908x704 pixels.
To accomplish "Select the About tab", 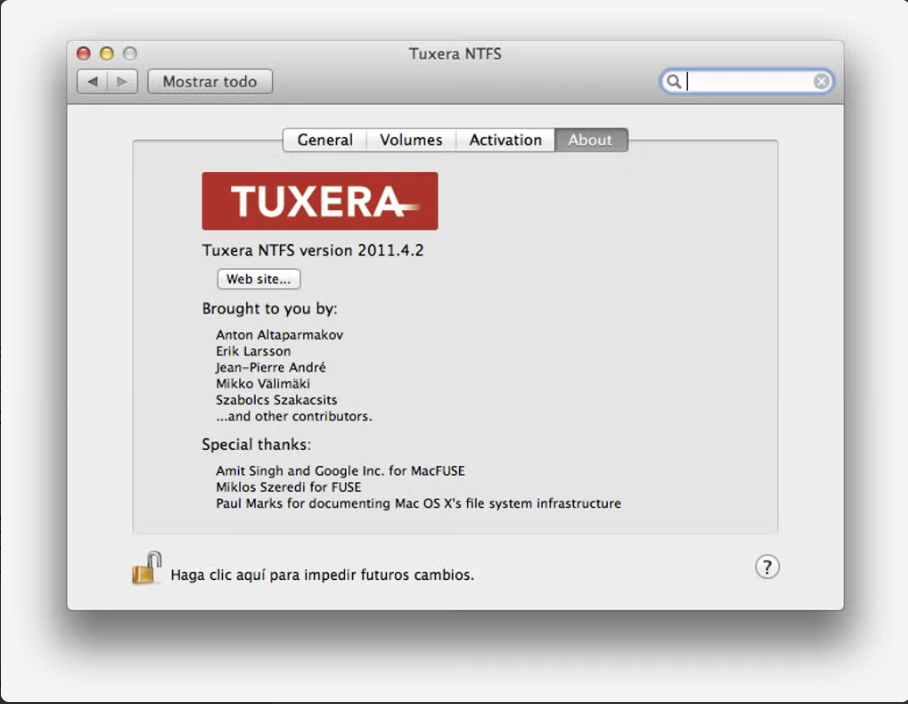I will 590,140.
